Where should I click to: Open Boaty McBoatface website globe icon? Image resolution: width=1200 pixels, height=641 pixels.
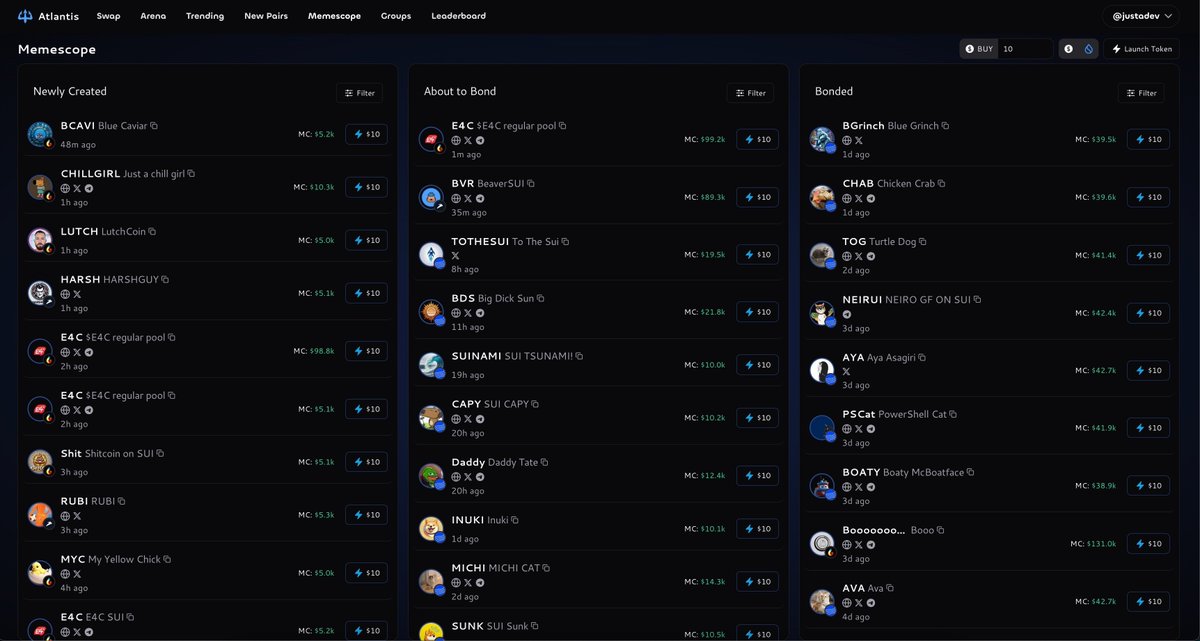click(x=847, y=487)
